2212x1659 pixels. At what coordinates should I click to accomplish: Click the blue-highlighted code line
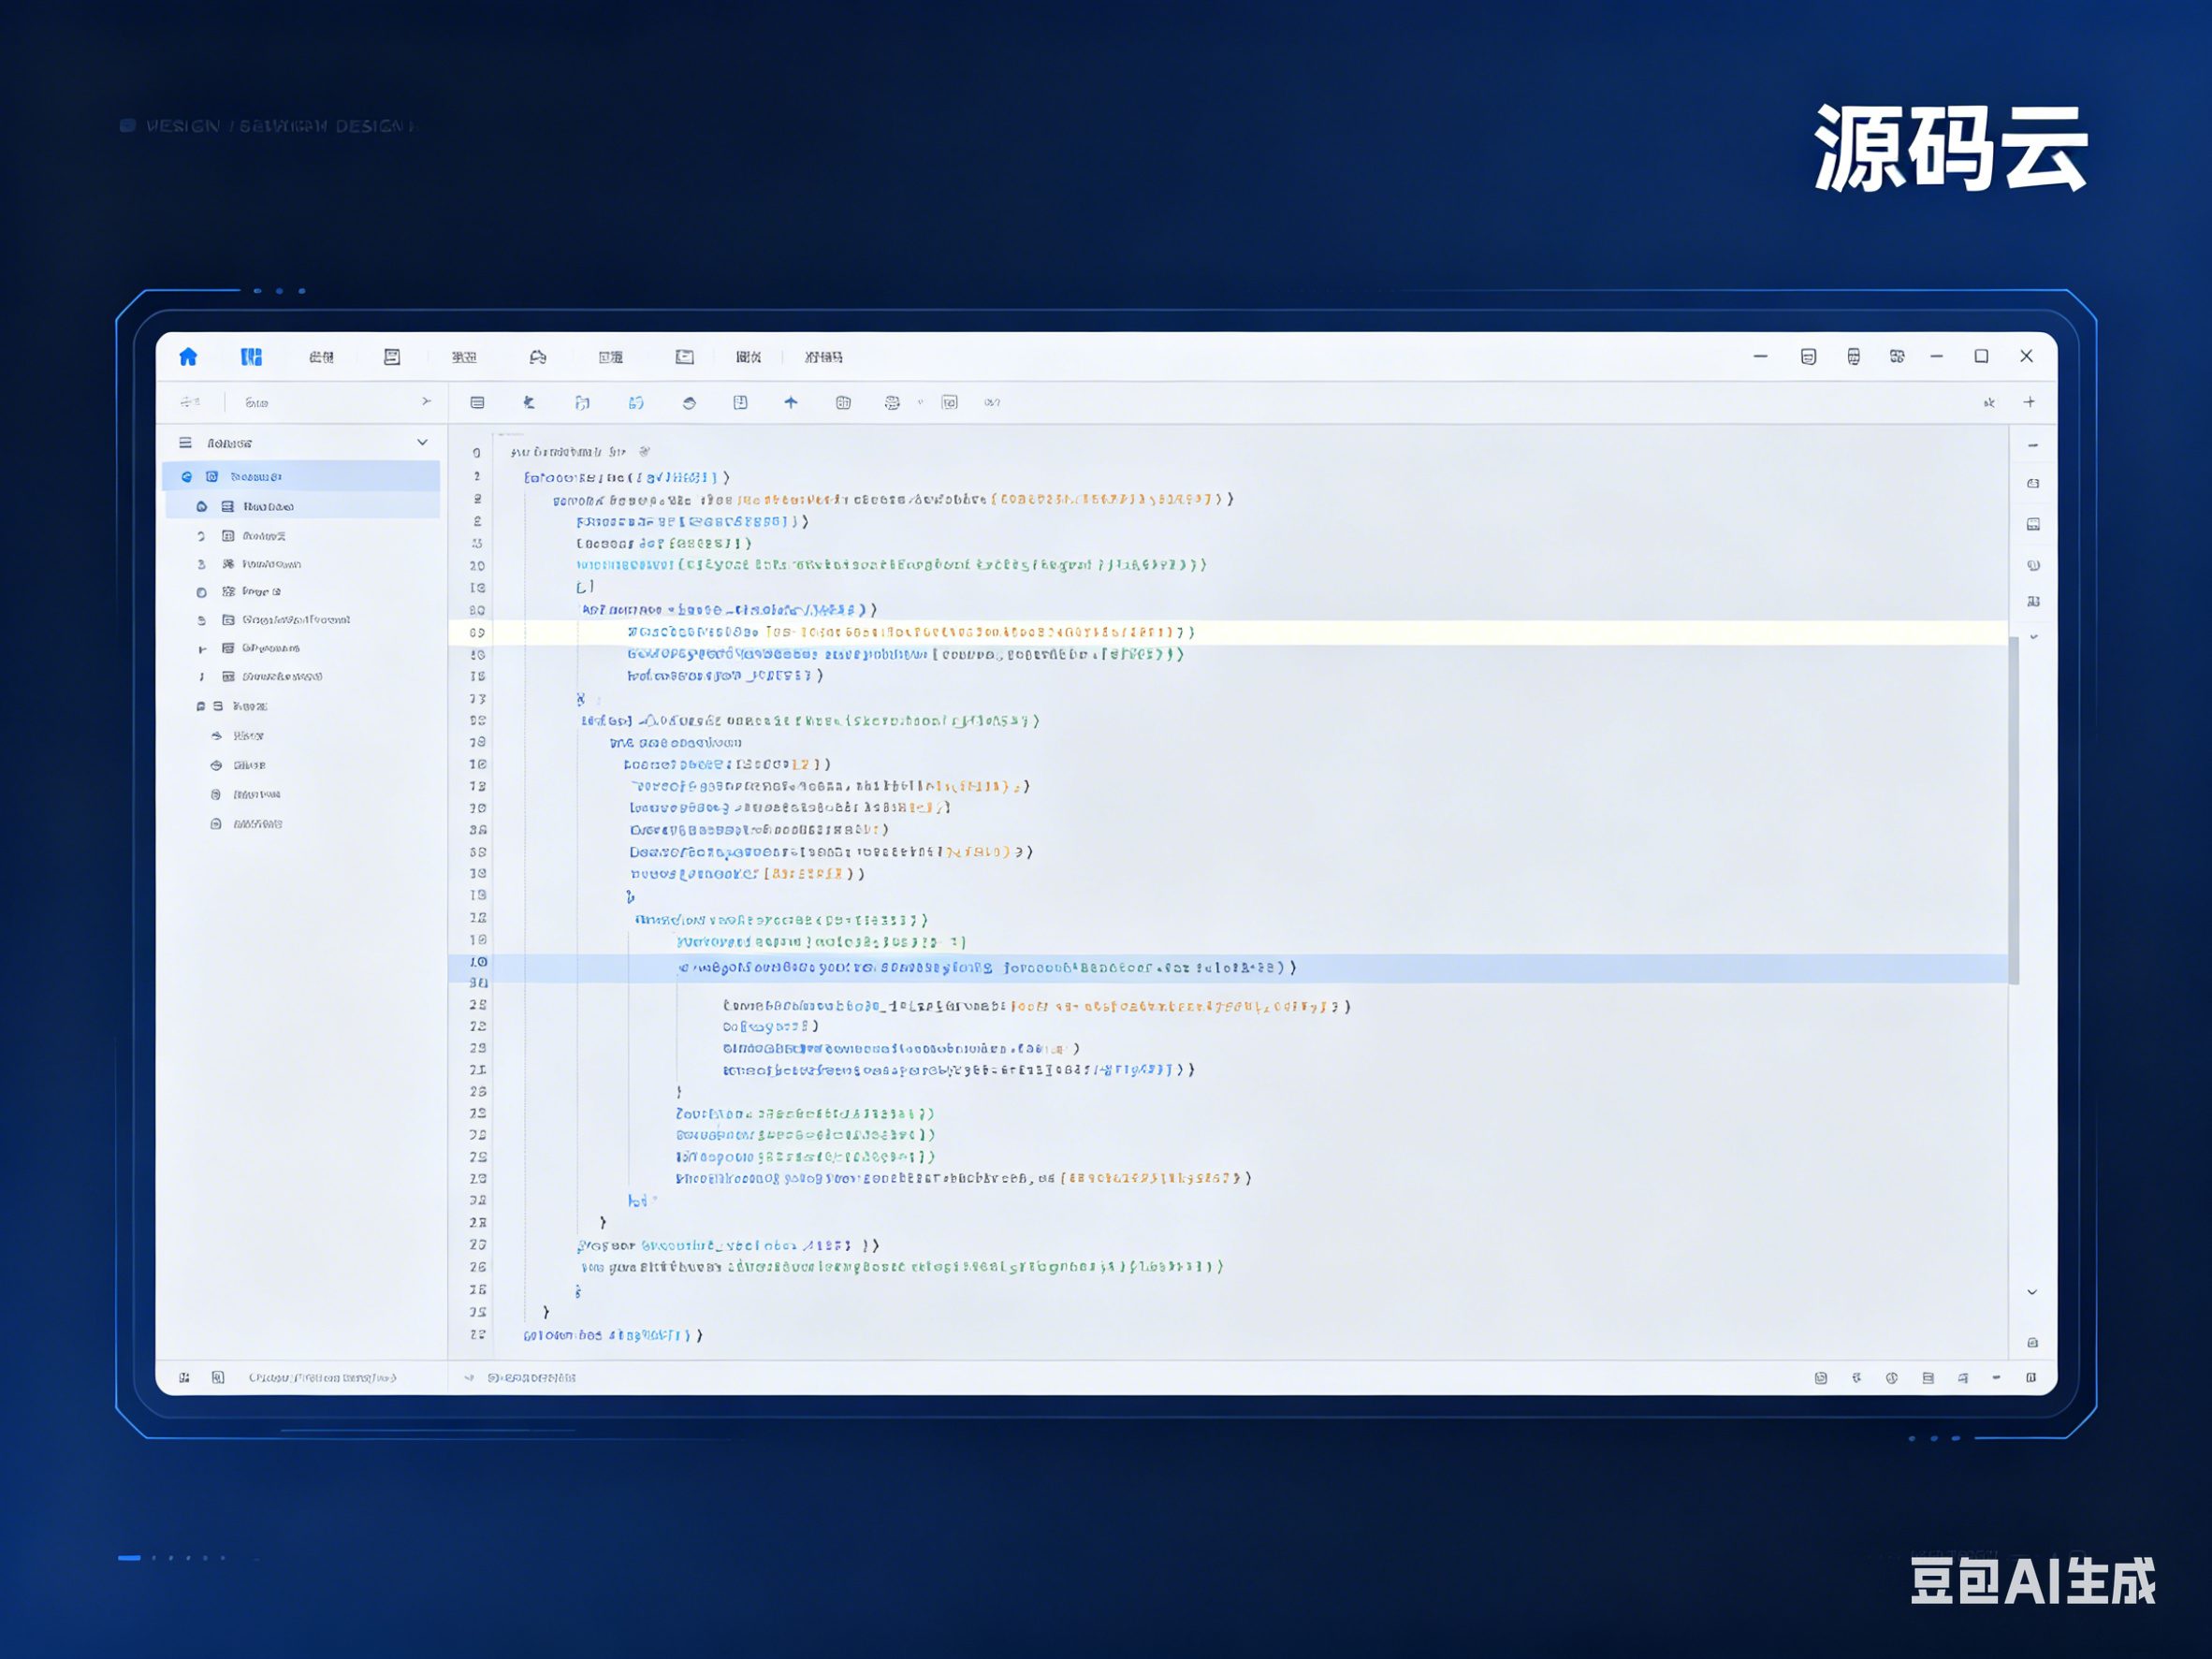point(1228,968)
